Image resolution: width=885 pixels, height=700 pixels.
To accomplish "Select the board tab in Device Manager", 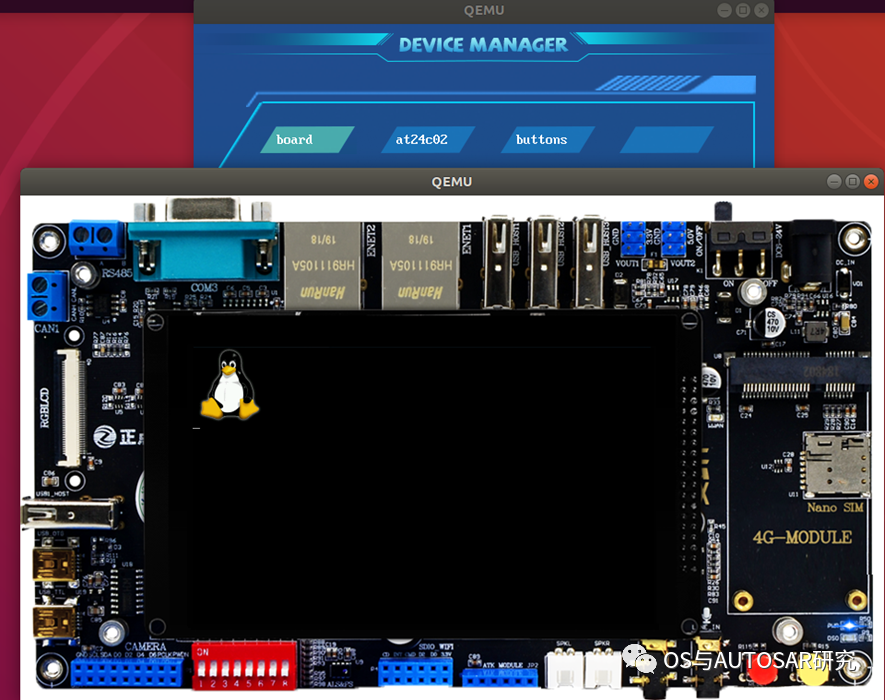I will pos(307,139).
